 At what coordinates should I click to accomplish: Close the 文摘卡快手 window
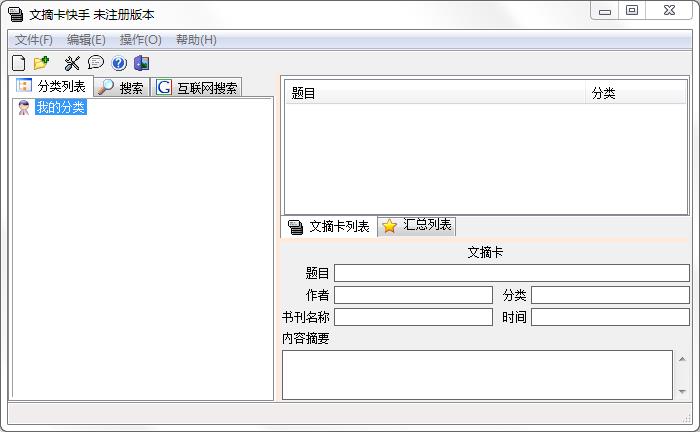coord(669,11)
